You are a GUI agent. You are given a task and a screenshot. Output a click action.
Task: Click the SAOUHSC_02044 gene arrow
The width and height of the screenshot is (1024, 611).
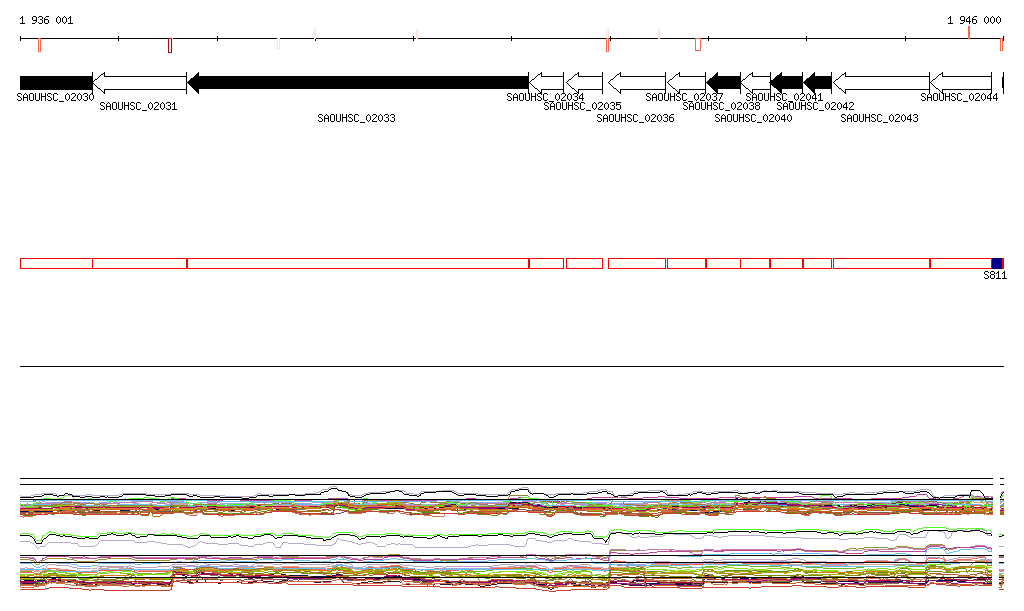coord(961,83)
